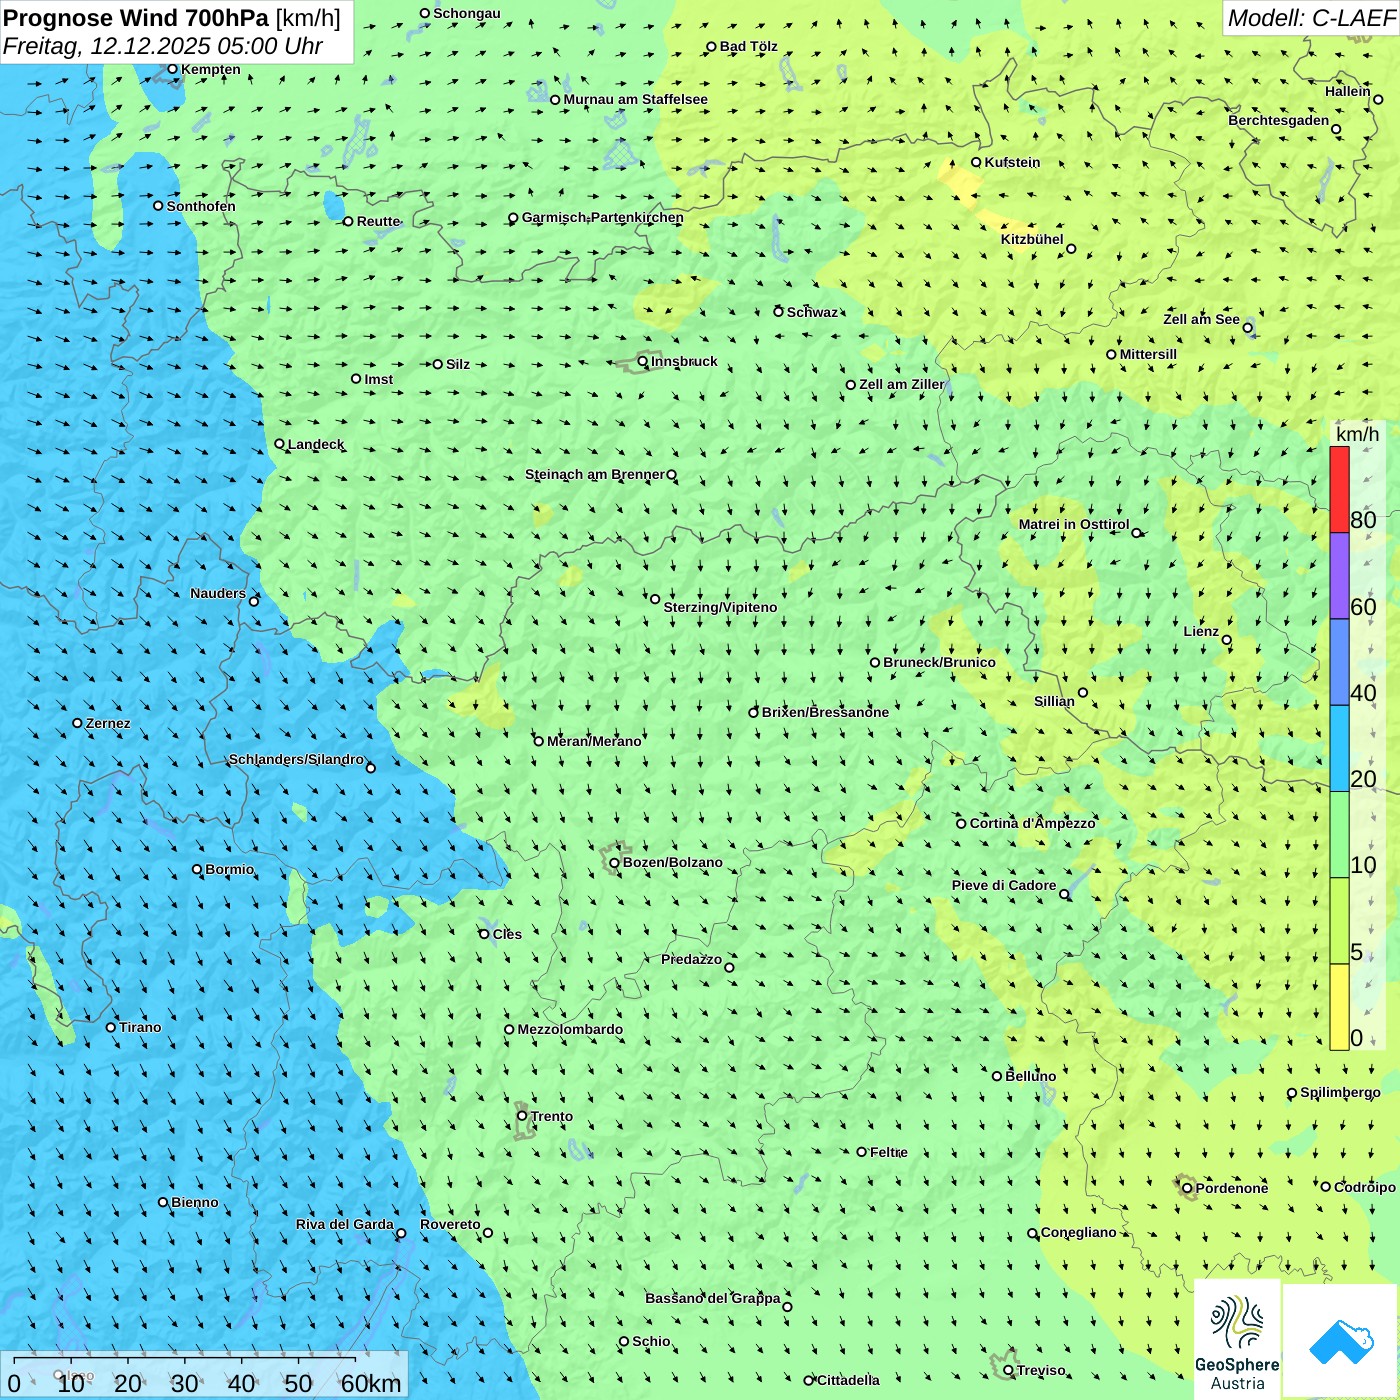Click the GeoSphere Austria logo
The image size is (1400, 1400).
pyautogui.click(x=1237, y=1340)
